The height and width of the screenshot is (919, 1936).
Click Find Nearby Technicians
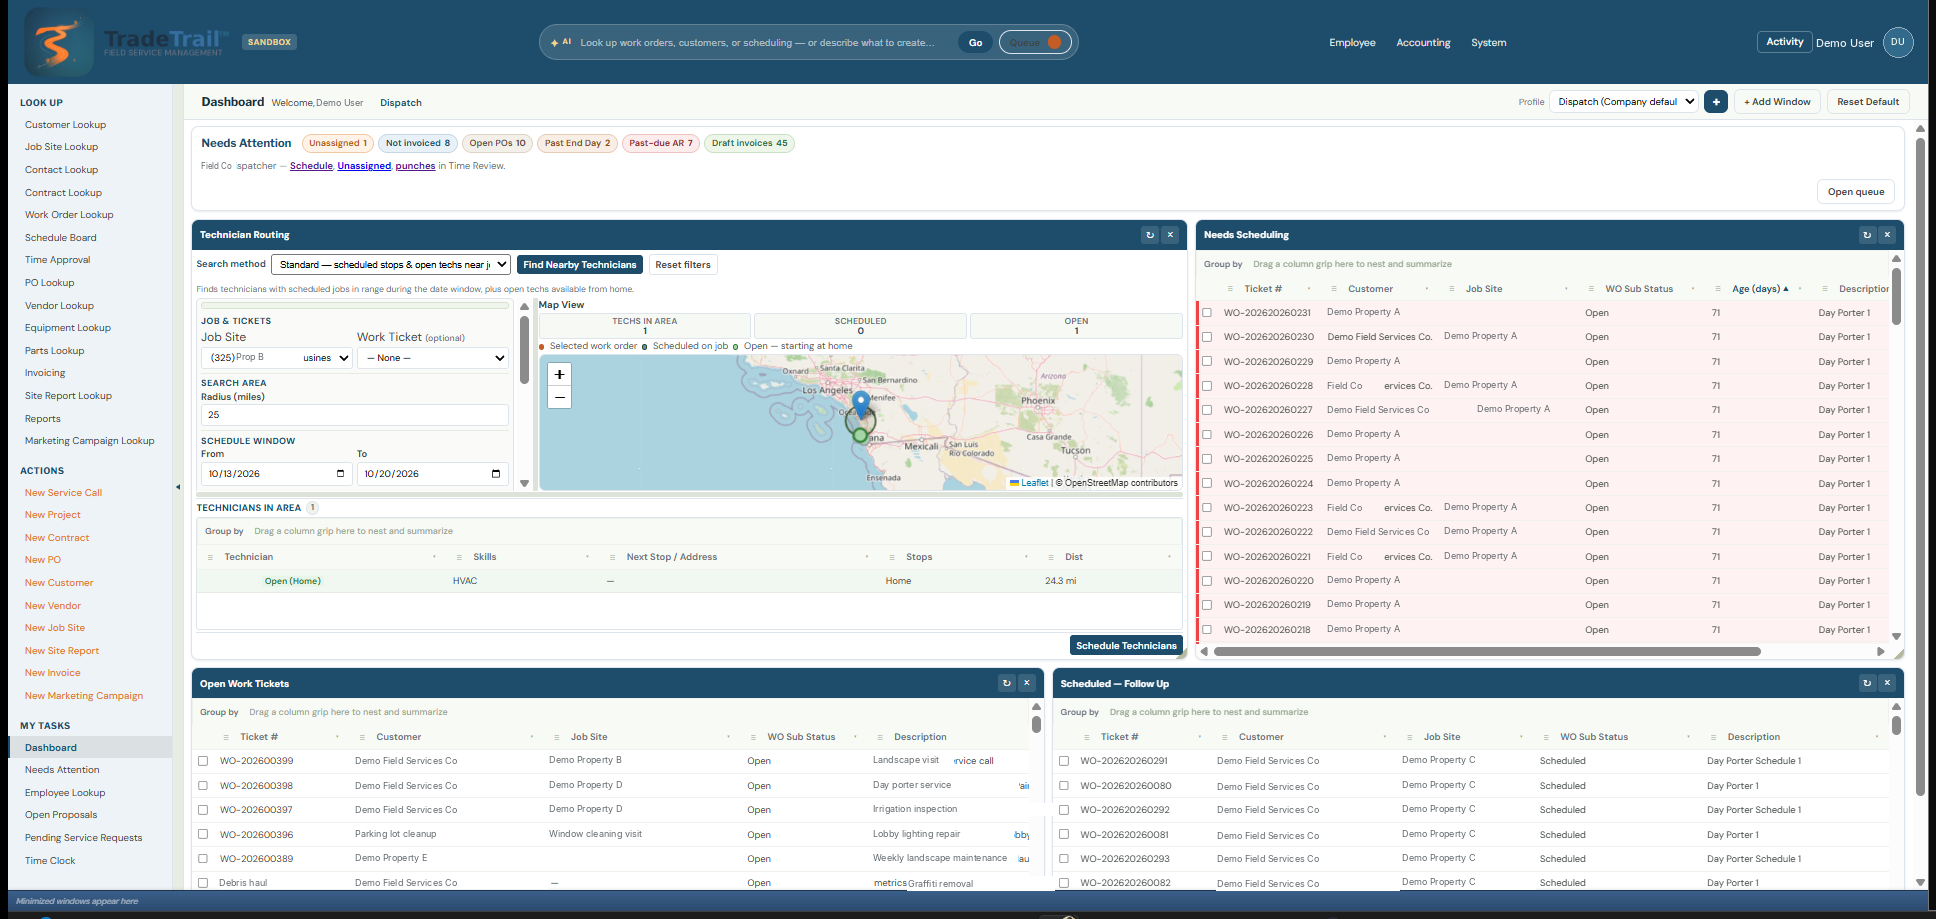tap(580, 265)
